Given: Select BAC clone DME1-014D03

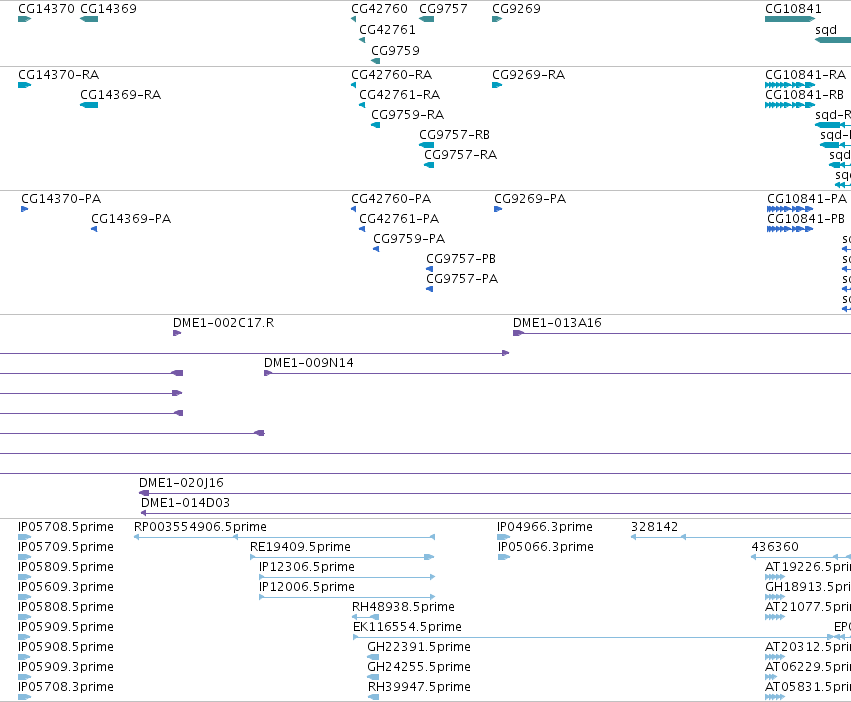Looking at the screenshot, I should pos(185,503).
